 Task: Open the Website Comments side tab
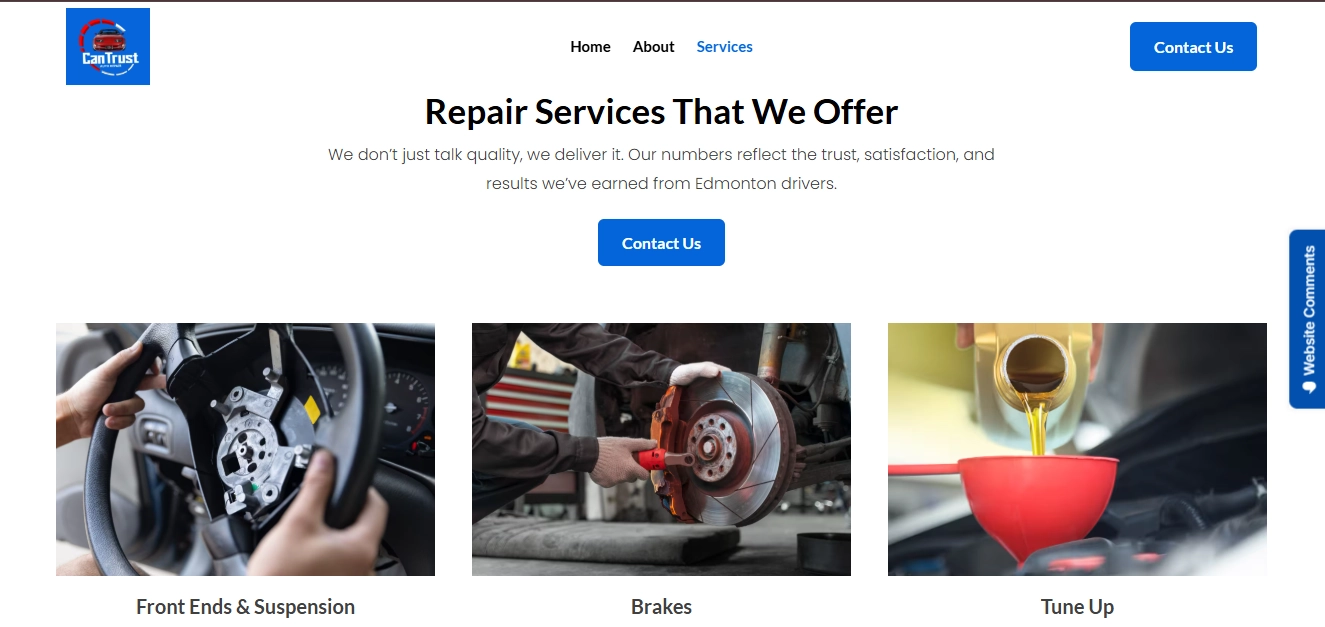click(1307, 319)
